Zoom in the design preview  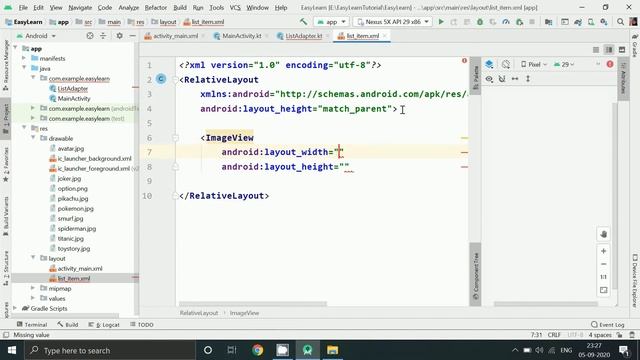click(x=604, y=251)
